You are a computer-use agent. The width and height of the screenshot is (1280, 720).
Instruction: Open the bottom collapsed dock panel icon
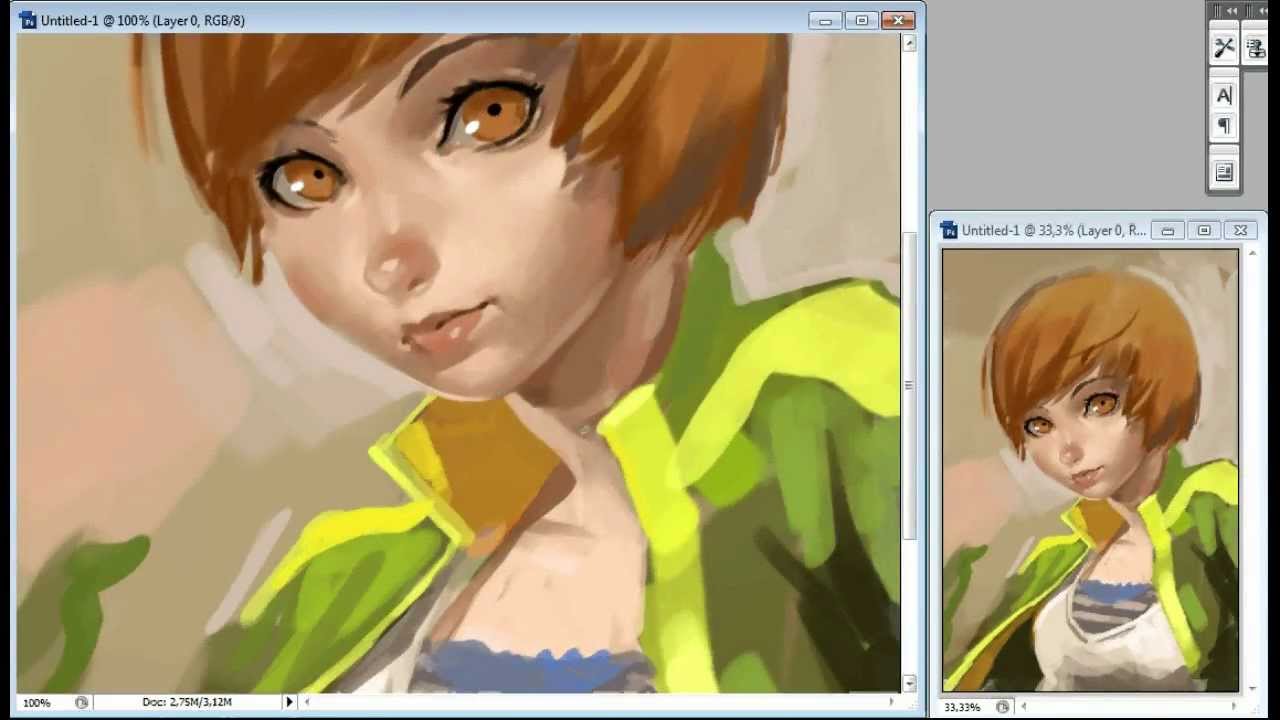(1224, 173)
